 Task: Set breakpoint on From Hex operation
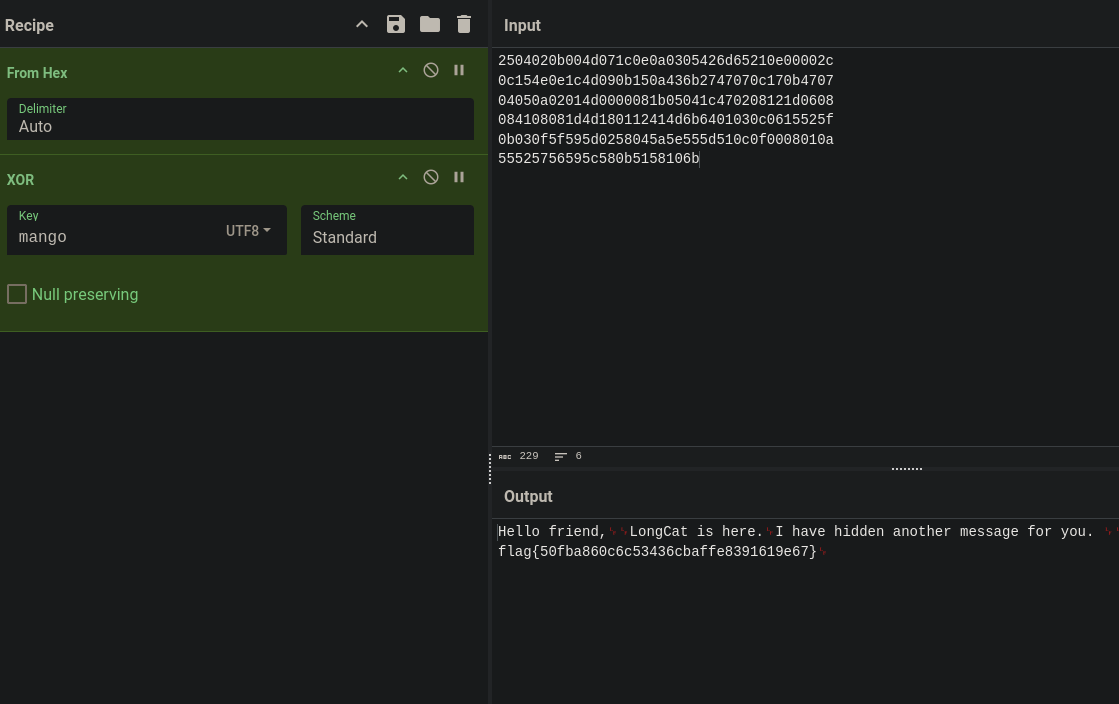tap(459, 70)
